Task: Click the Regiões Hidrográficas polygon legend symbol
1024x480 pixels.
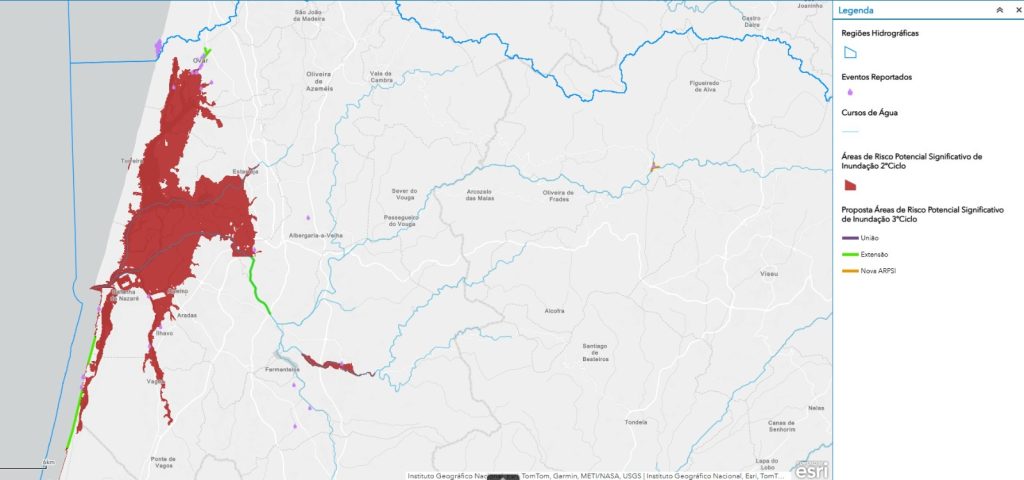Action: coord(850,53)
